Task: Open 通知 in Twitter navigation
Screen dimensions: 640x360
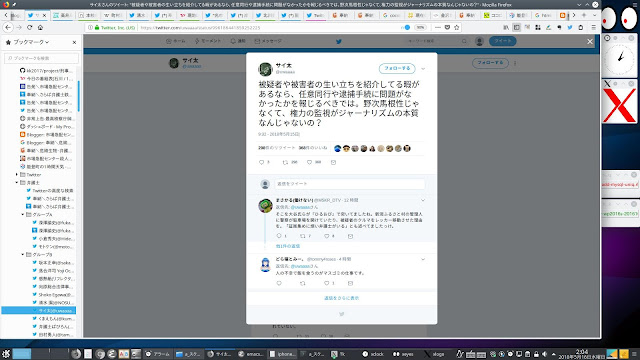Action: pyautogui.click(x=238, y=41)
